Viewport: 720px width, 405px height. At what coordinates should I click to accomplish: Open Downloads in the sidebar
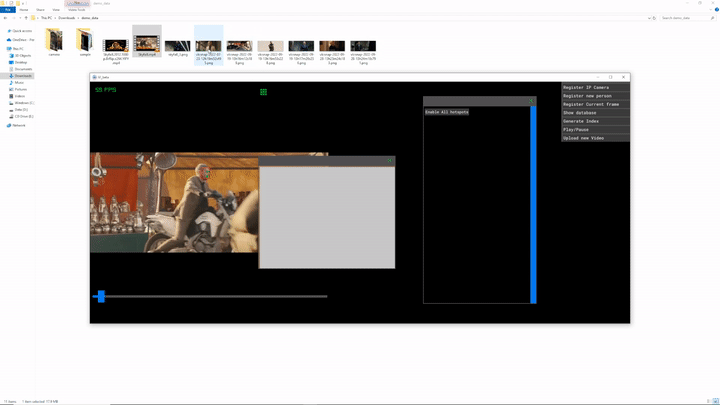(23, 76)
